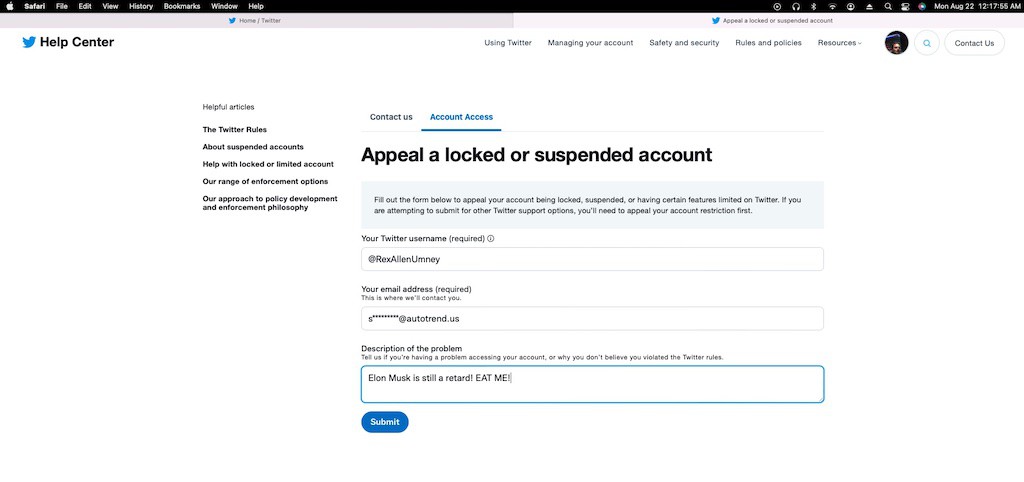Open the Safari History menu
Screen dimensions: 1024x482
point(141,6)
